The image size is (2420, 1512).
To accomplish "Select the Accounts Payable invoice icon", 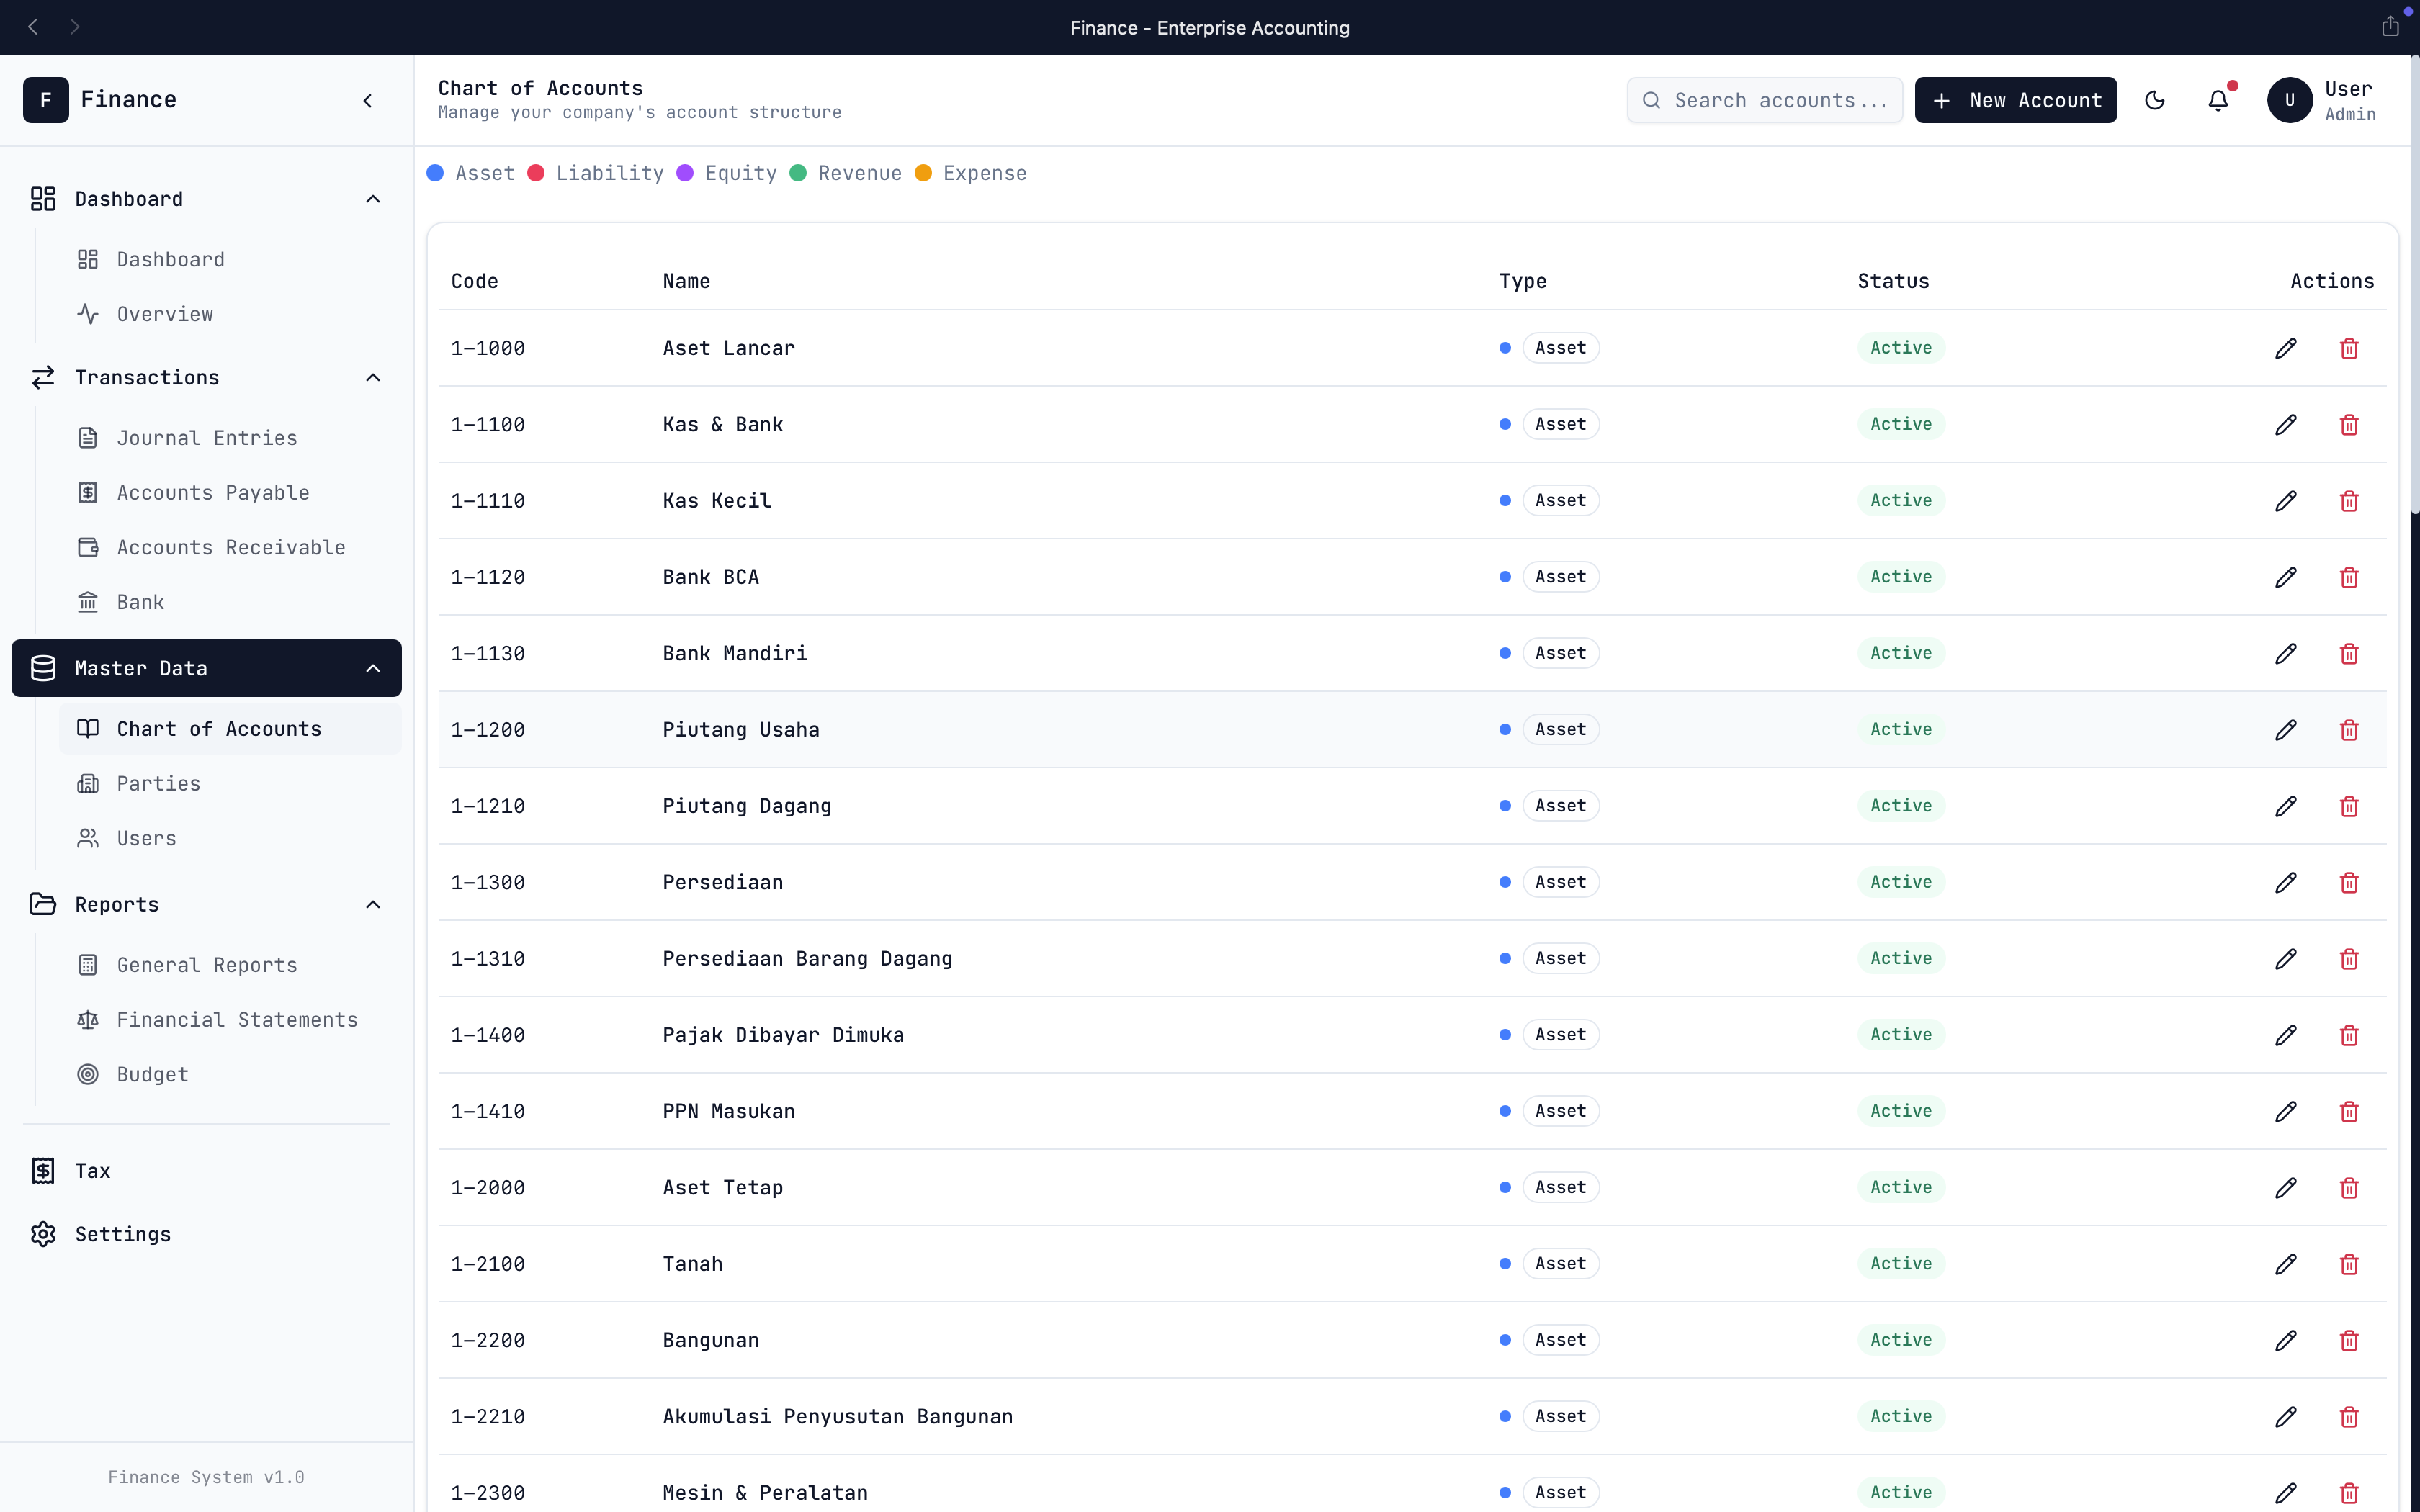I will pos(89,492).
